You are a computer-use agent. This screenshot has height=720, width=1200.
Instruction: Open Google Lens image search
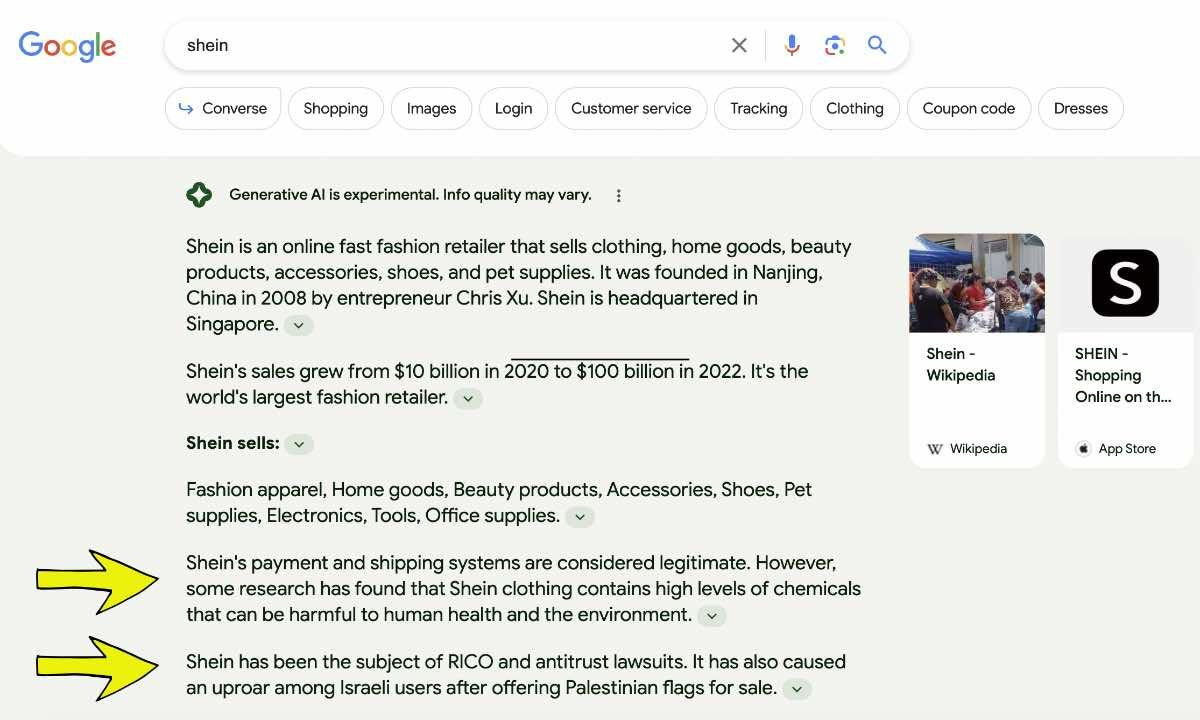835,45
